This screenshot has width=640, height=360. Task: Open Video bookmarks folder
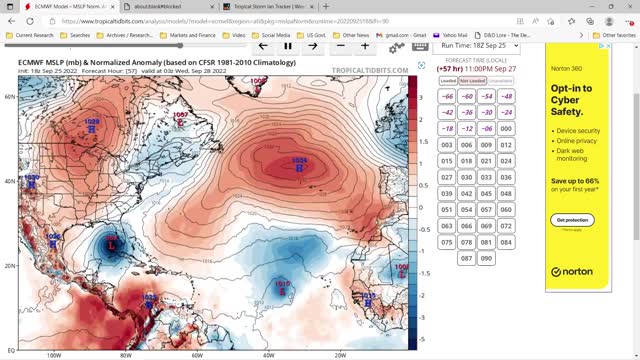pos(234,35)
